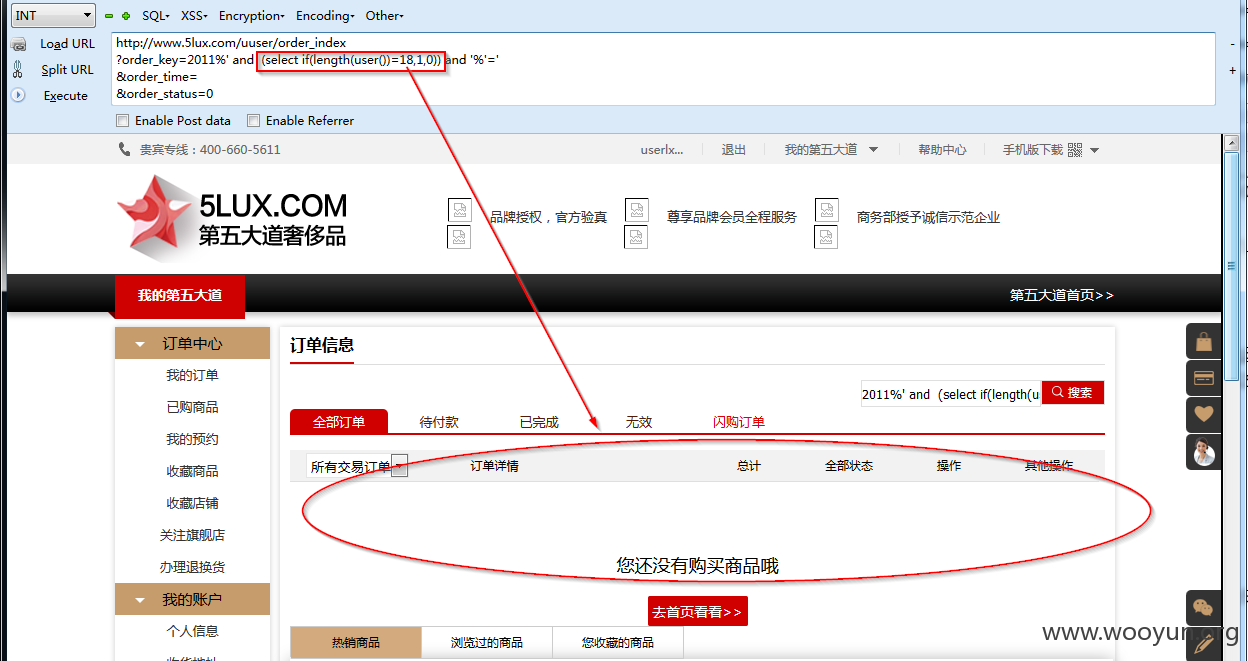Open the heart favorites sidebar icon
The image size is (1248, 661).
coord(1204,414)
